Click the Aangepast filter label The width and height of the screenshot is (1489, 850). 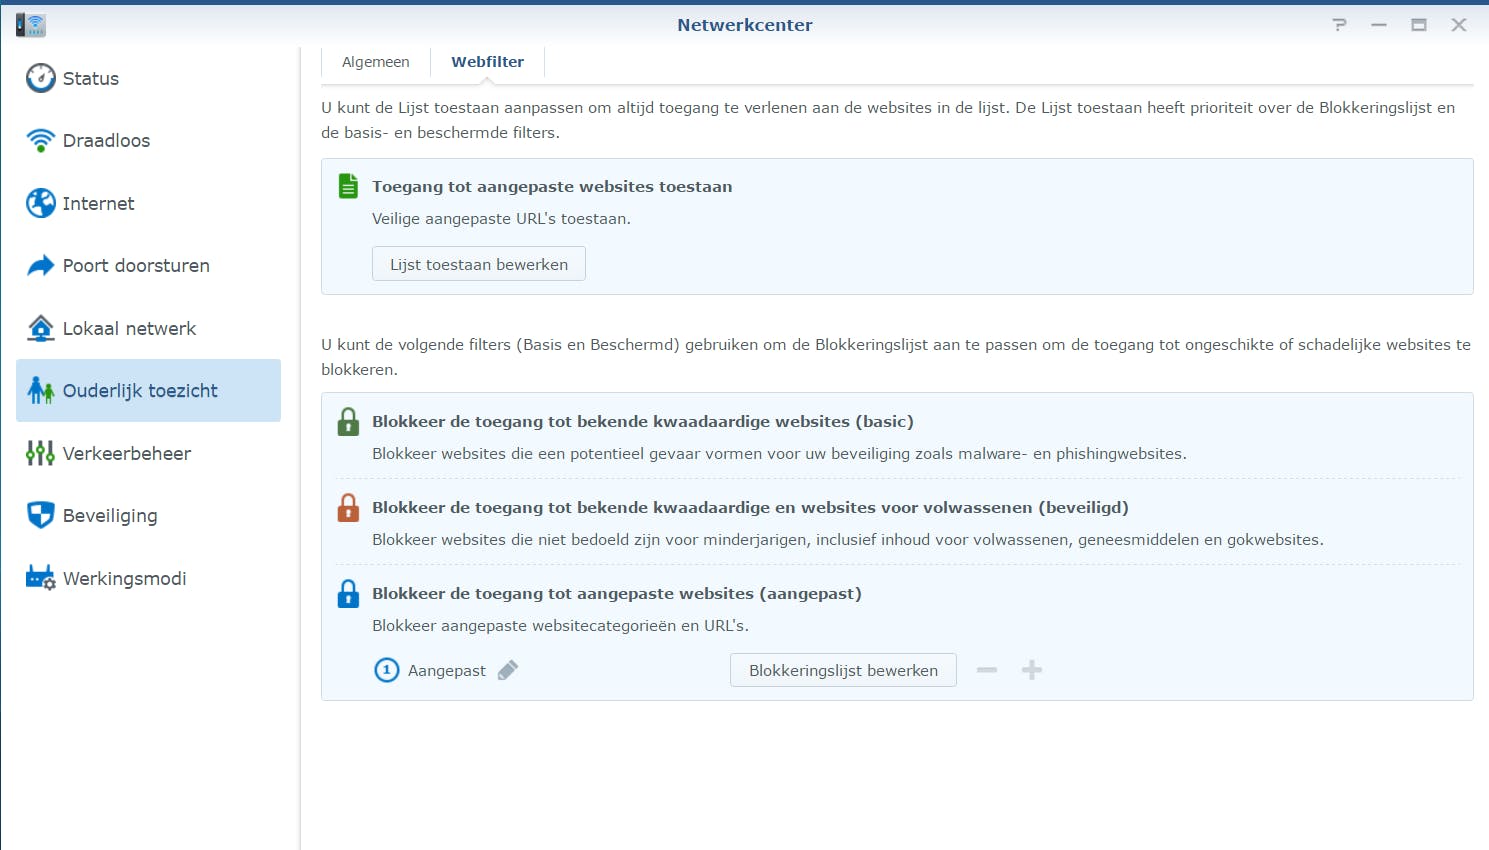click(x=447, y=671)
